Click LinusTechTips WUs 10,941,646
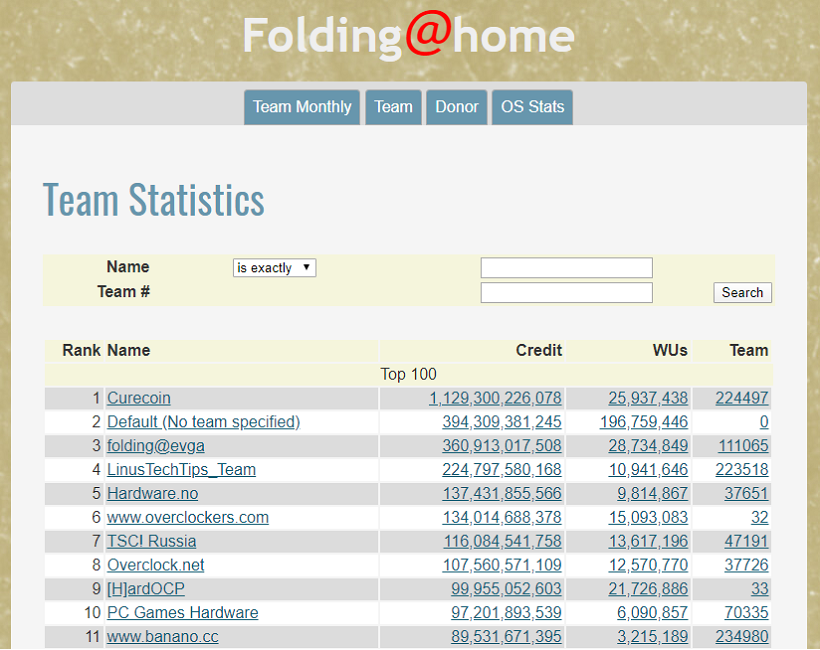The image size is (820, 650). click(648, 470)
